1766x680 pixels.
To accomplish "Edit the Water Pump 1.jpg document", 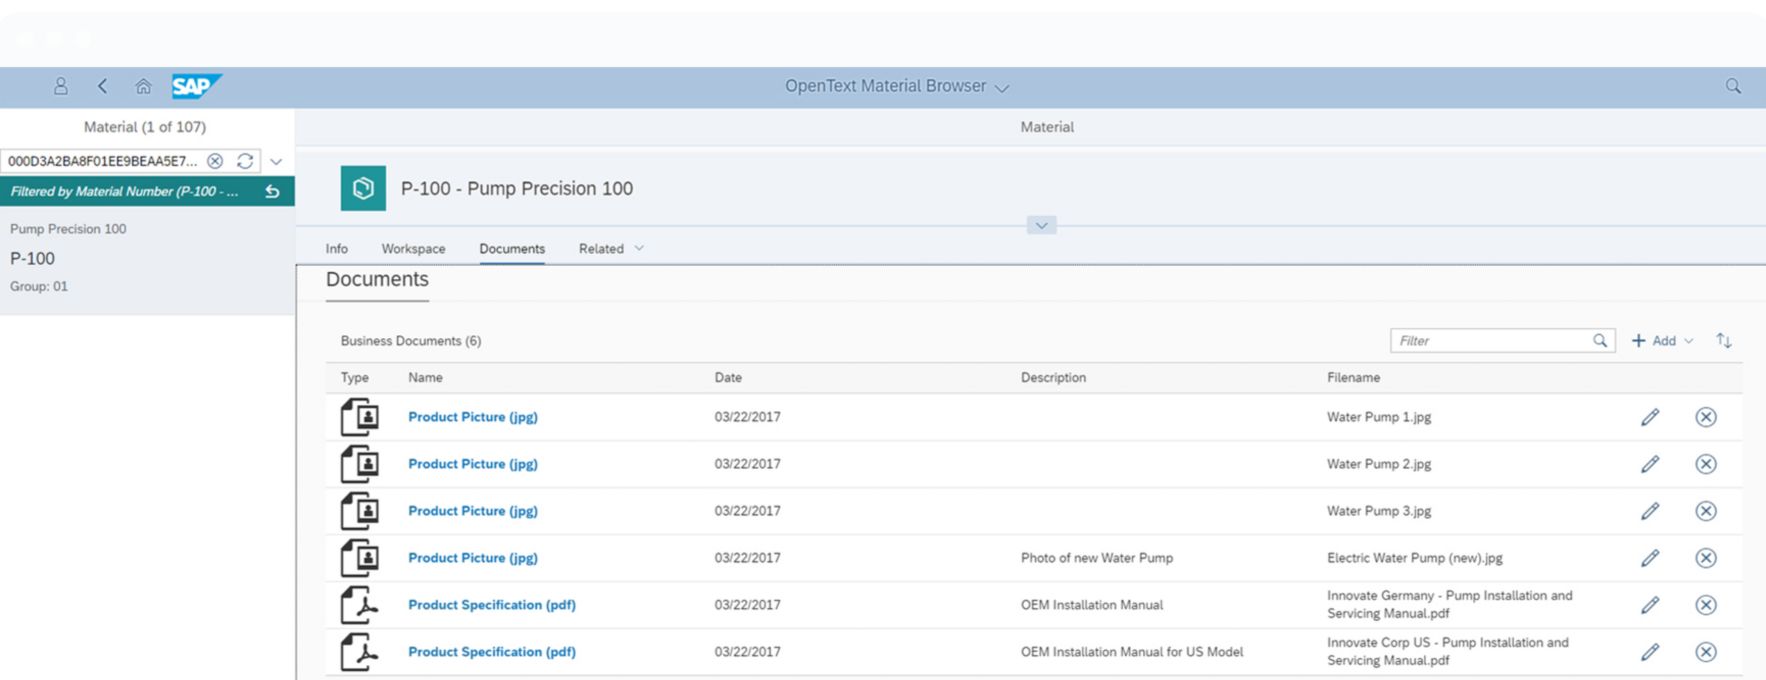I will pyautogui.click(x=1650, y=417).
